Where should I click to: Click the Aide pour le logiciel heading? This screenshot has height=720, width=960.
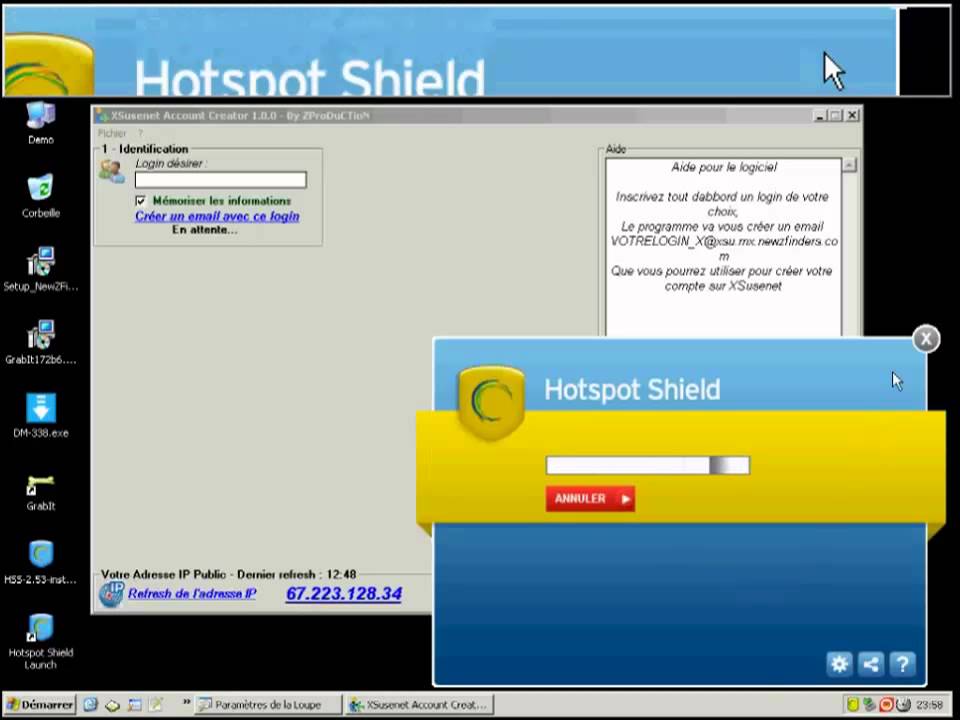pyautogui.click(x=724, y=167)
